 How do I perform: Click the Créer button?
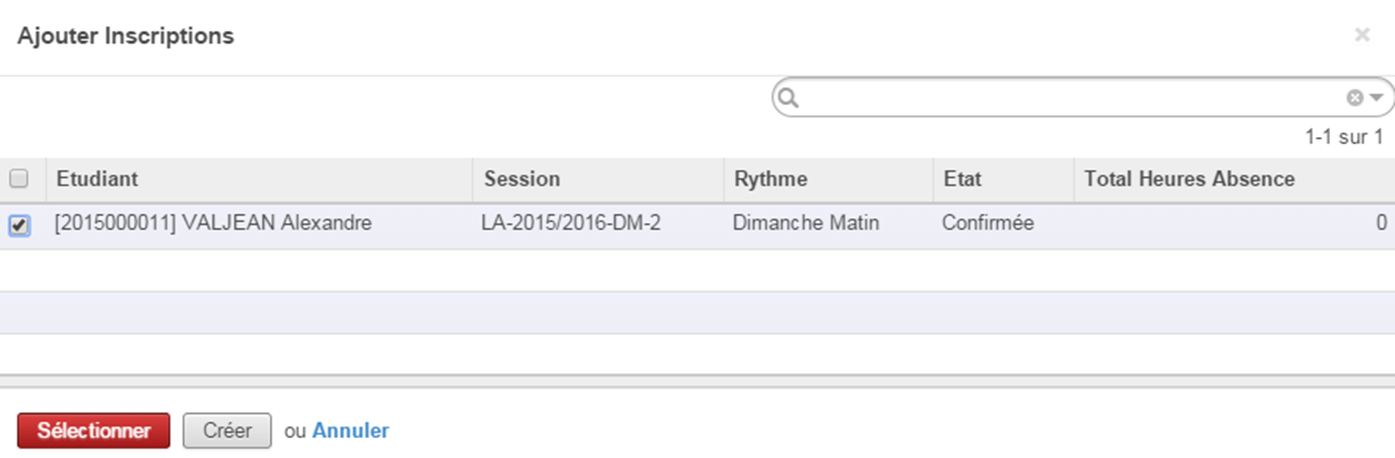[227, 431]
